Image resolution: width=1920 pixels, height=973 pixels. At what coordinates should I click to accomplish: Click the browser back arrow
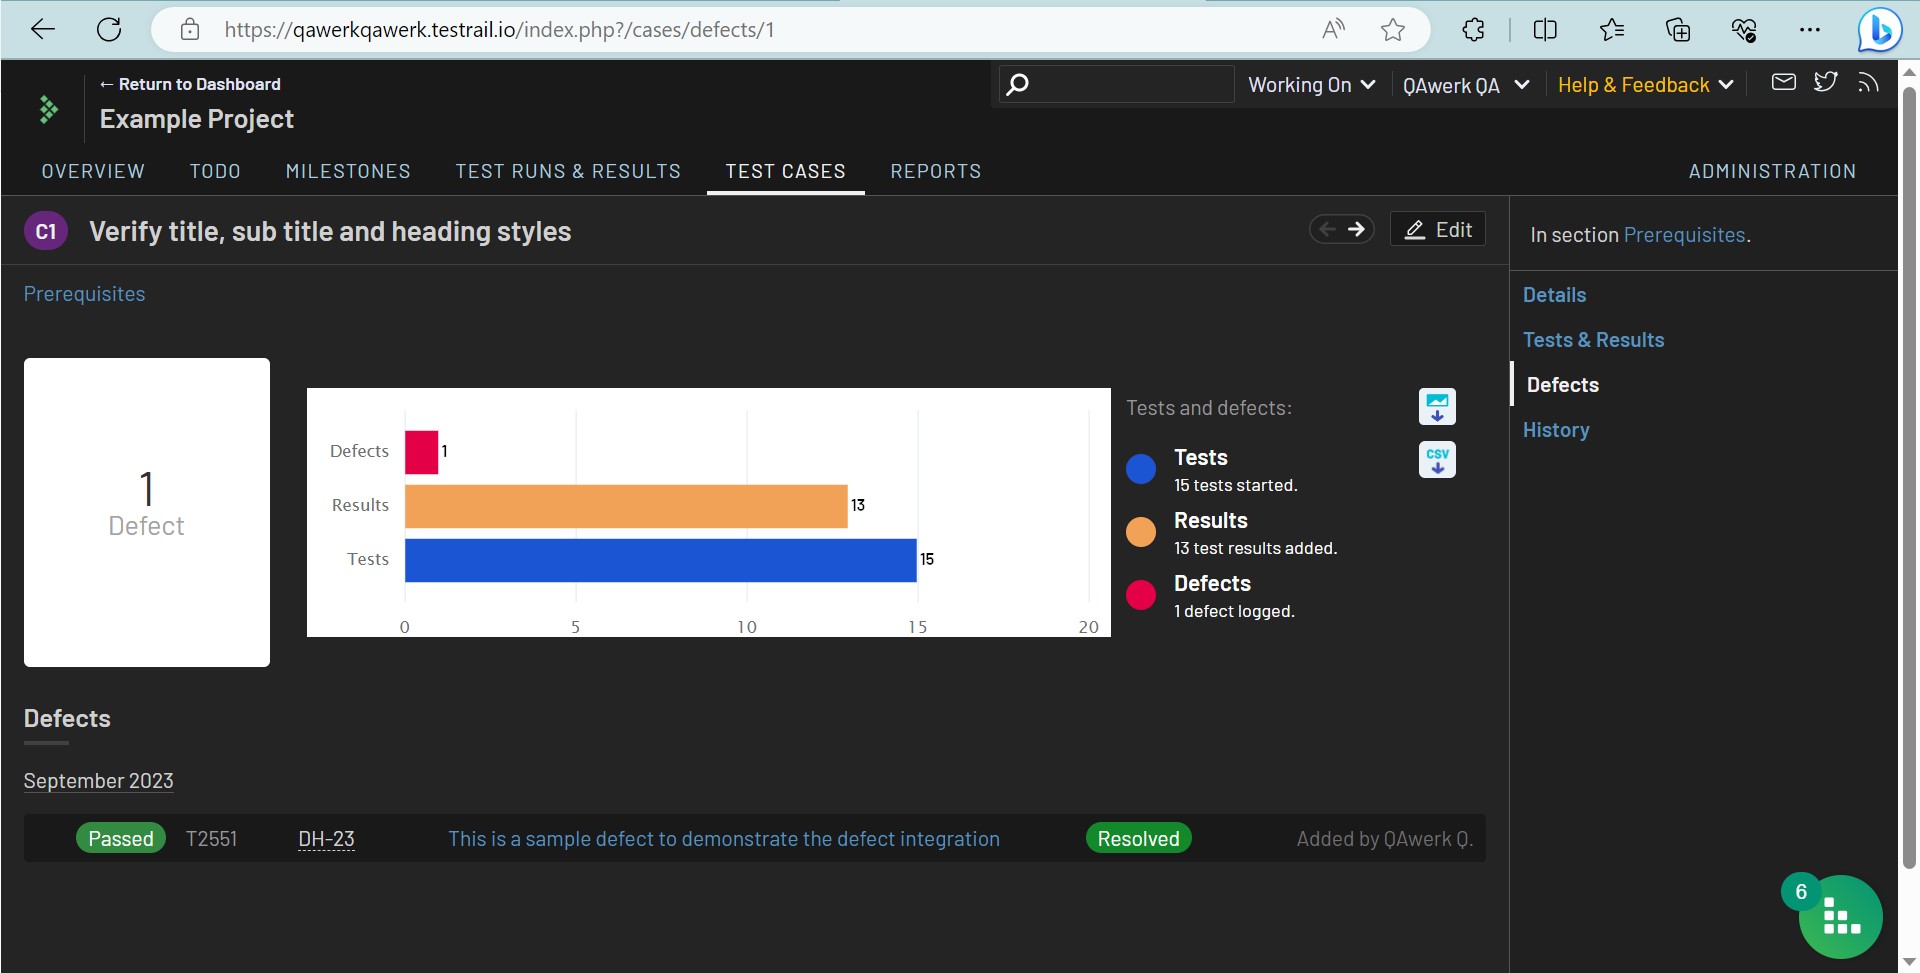(x=43, y=30)
